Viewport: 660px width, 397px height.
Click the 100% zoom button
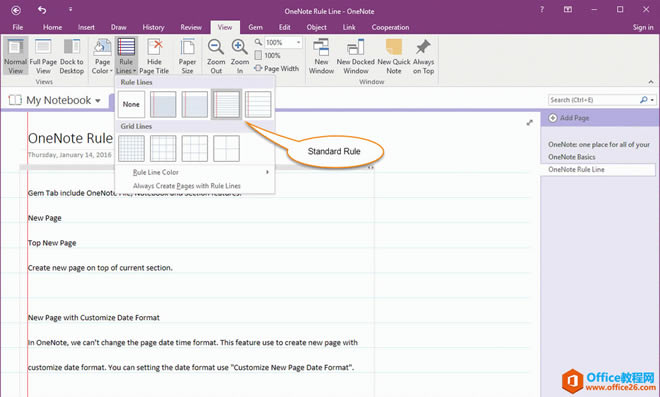pyautogui.click(x=268, y=55)
